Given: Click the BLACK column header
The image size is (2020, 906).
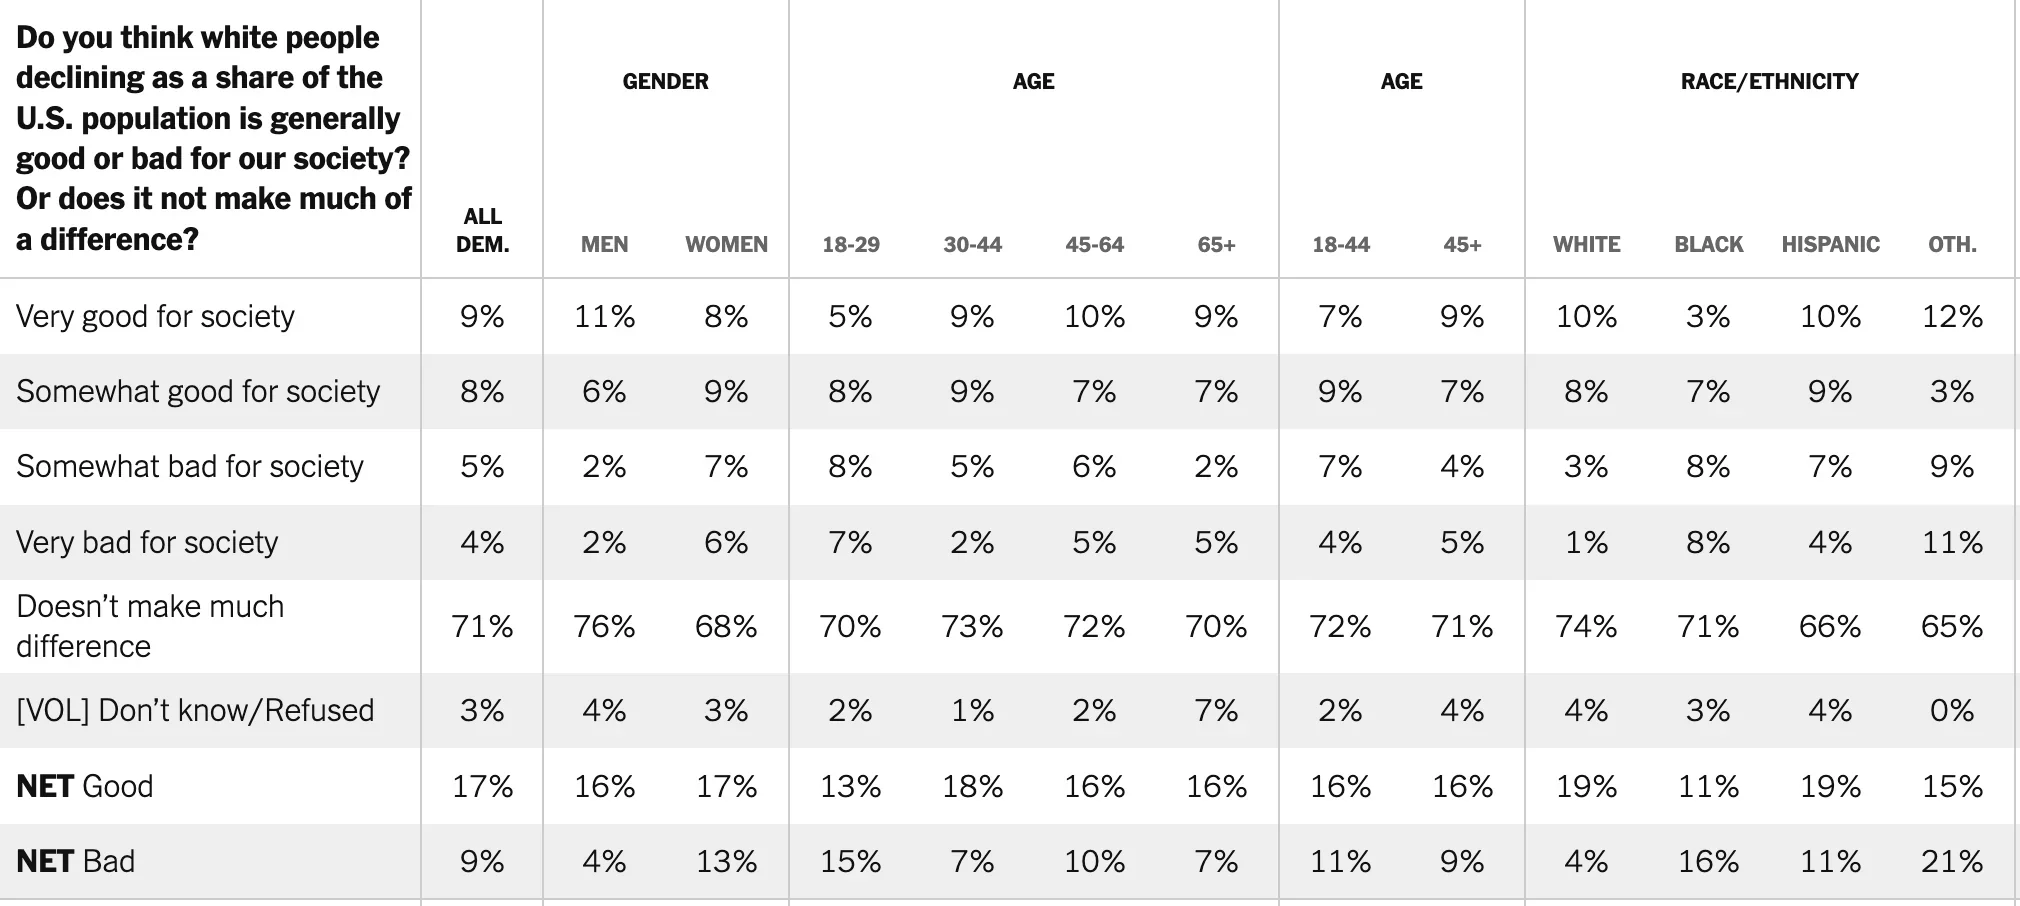Looking at the screenshot, I should coord(1708,244).
